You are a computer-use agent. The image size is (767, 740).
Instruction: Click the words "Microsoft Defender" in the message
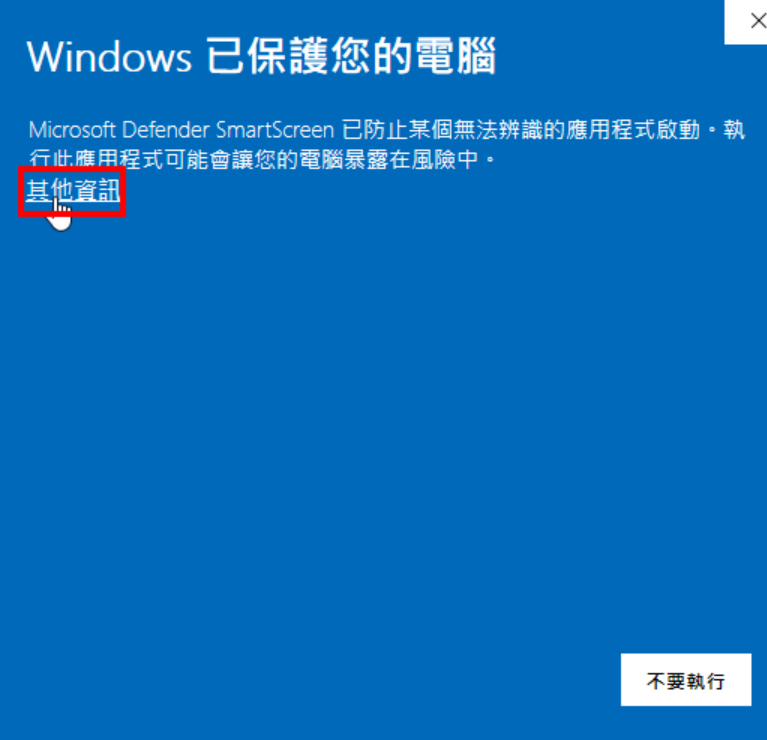[119, 130]
